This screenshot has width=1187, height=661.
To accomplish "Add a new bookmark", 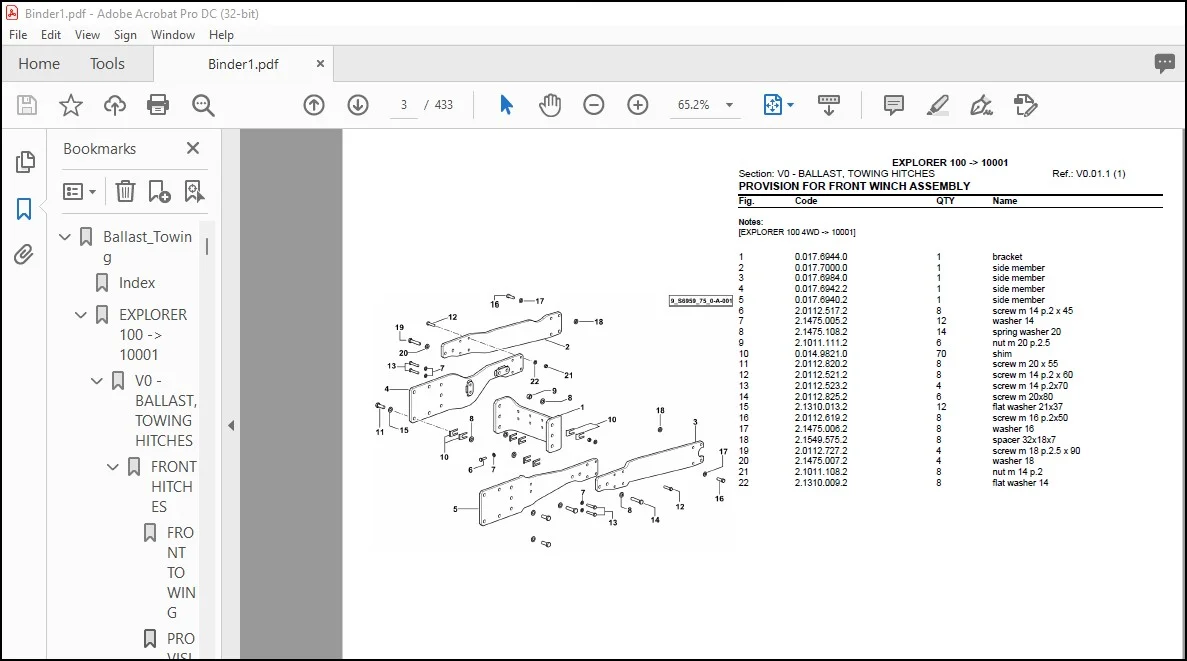I will 159,192.
